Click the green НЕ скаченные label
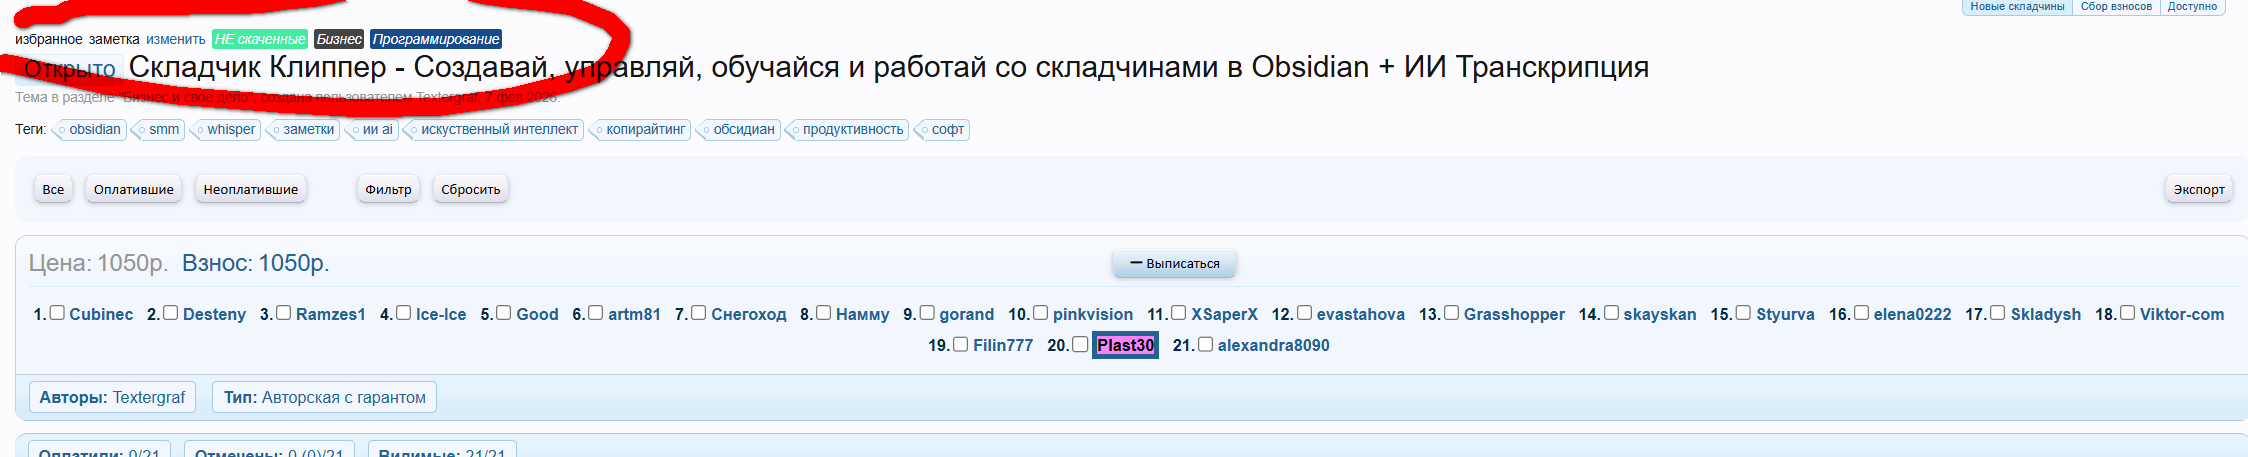The width and height of the screenshot is (2248, 457). point(260,40)
